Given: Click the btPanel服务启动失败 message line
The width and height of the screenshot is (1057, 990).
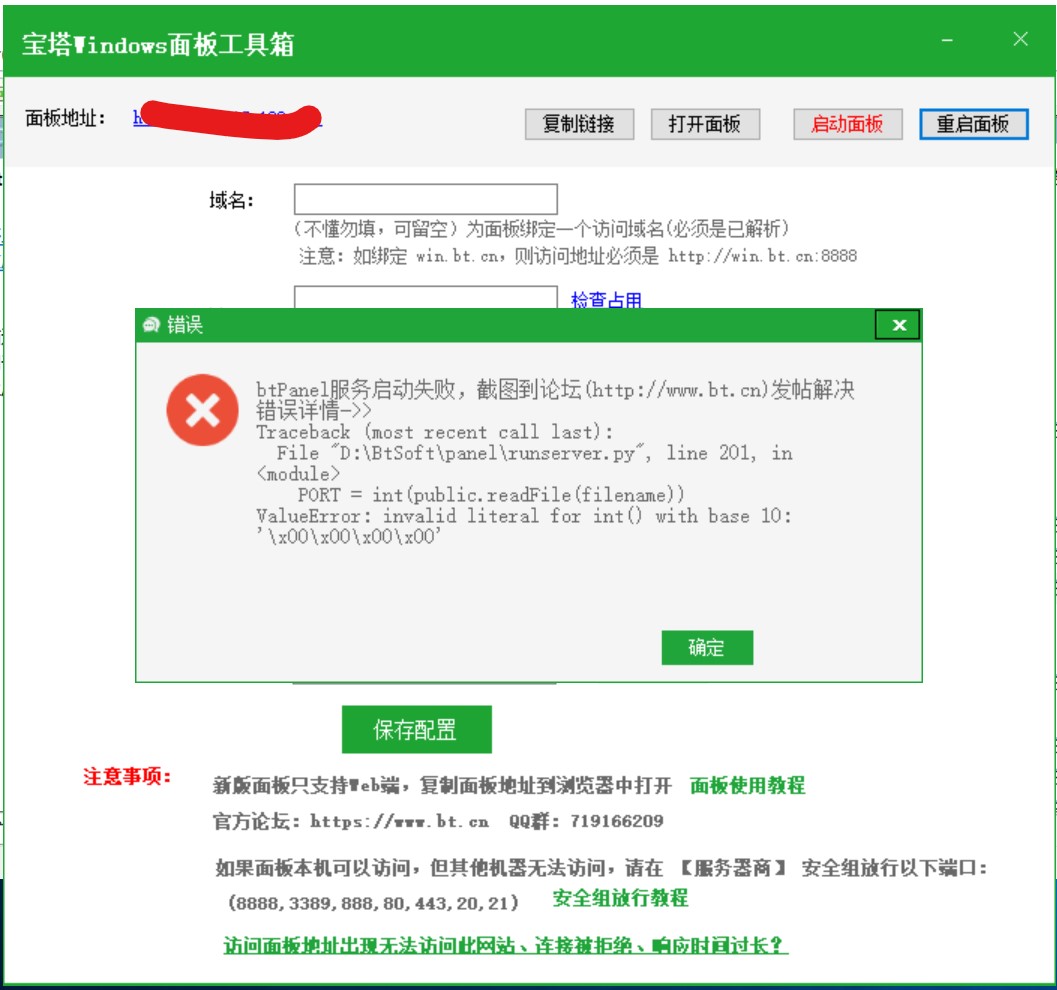Looking at the screenshot, I should (555, 389).
